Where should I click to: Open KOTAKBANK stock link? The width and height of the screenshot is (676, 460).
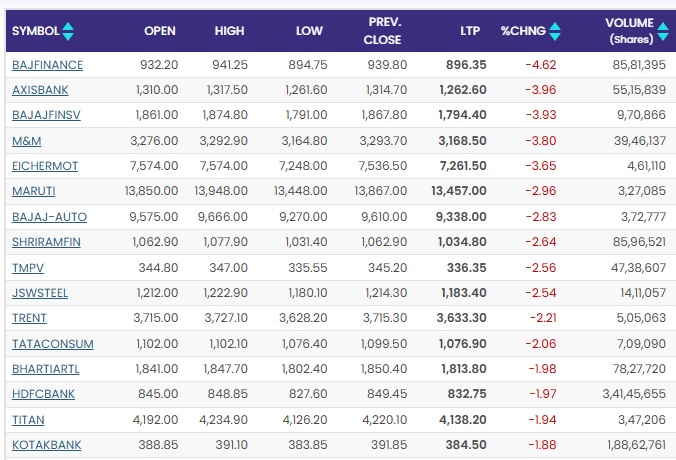pyautogui.click(x=47, y=445)
